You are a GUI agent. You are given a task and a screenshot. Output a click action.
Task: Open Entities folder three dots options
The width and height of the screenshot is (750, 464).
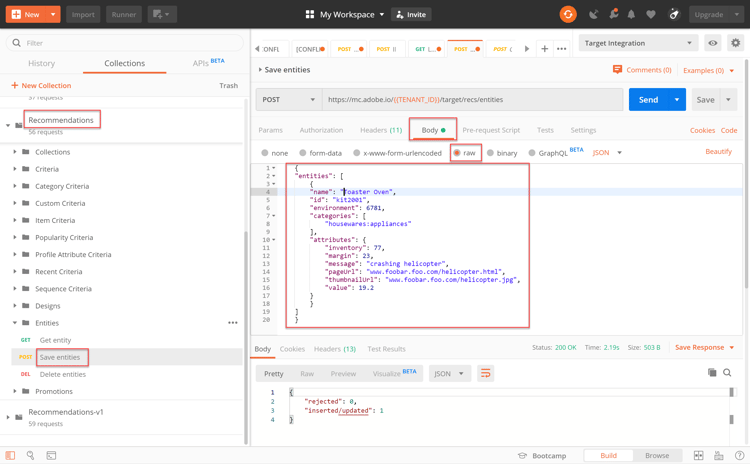pos(232,323)
